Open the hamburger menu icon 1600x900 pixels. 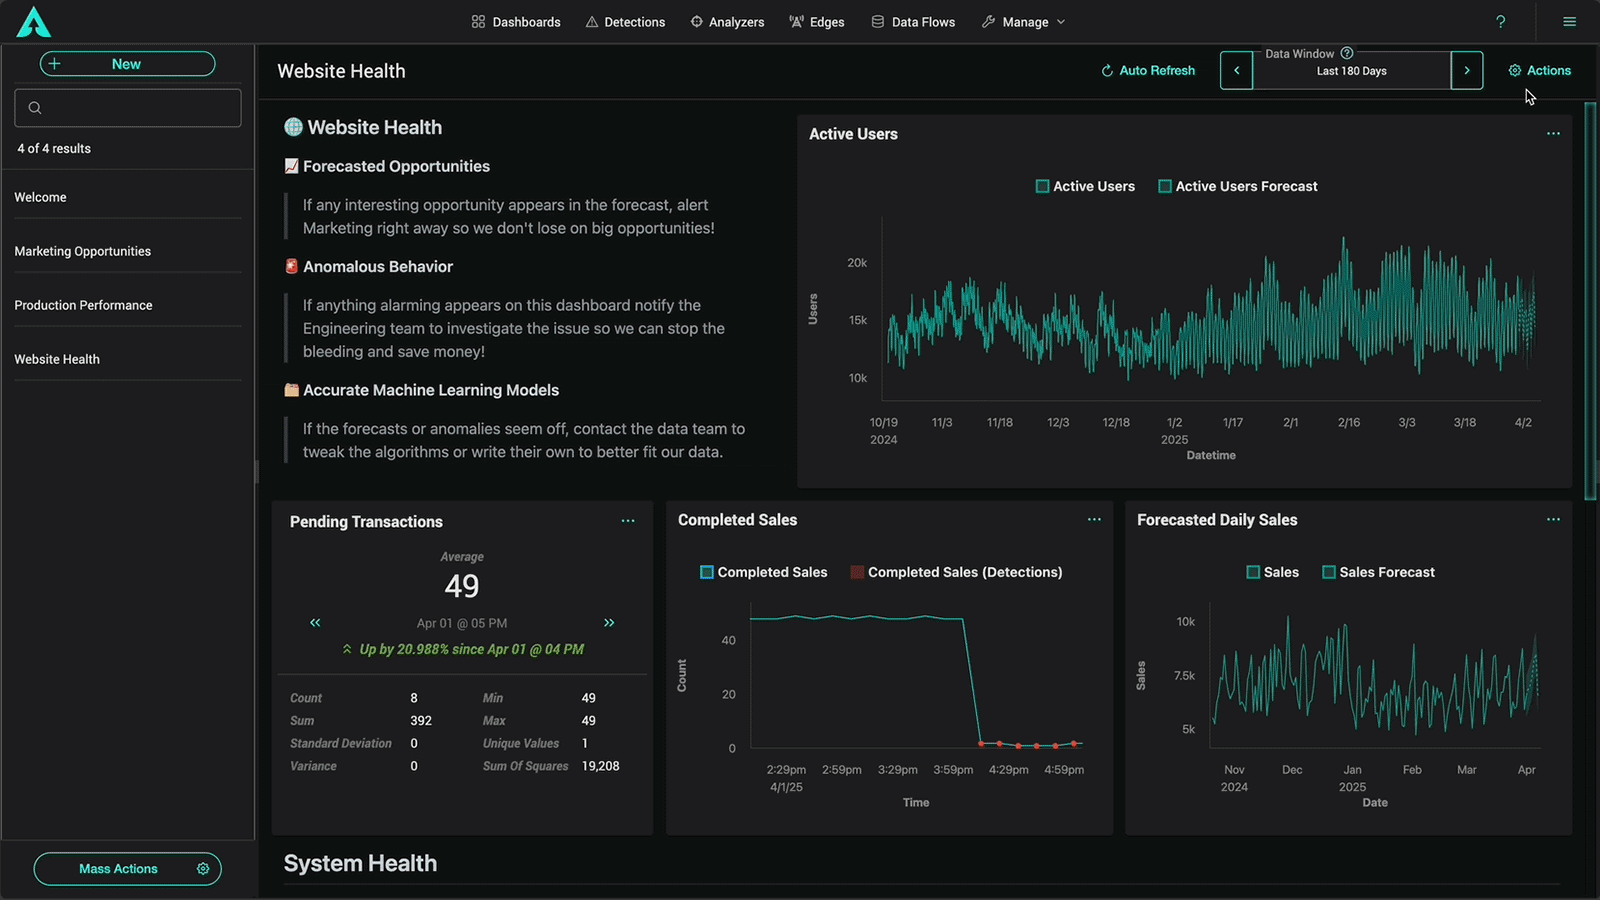coord(1569,22)
